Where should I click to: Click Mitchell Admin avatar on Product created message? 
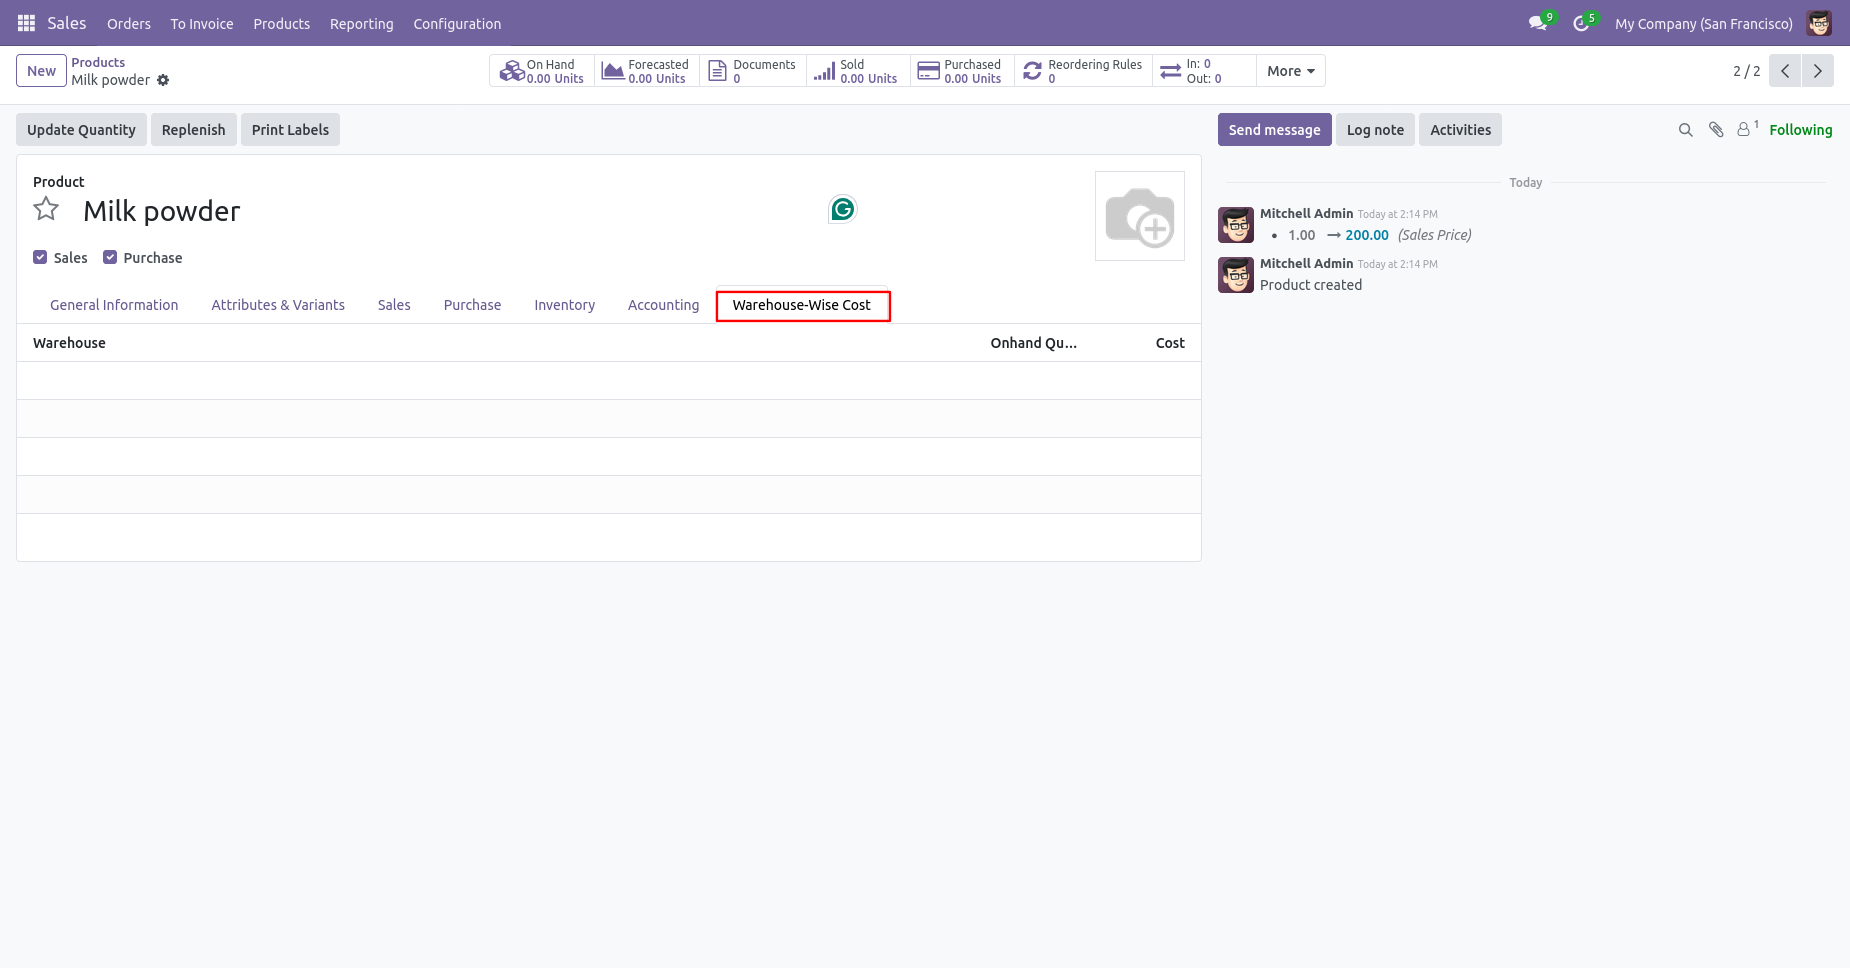coord(1236,275)
